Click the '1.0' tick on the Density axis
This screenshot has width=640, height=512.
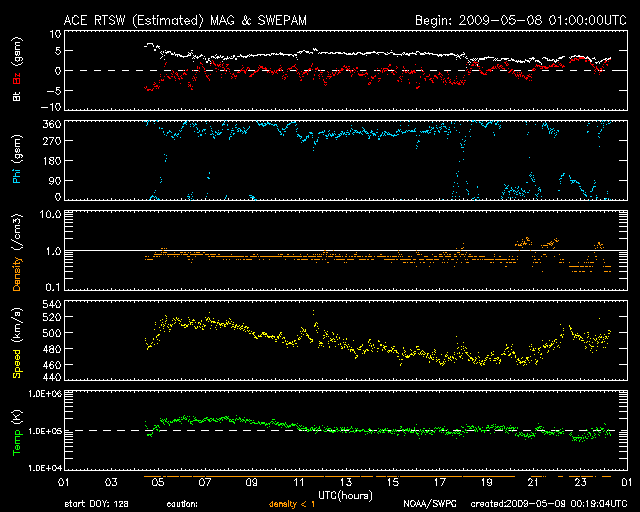pyautogui.click(x=53, y=252)
